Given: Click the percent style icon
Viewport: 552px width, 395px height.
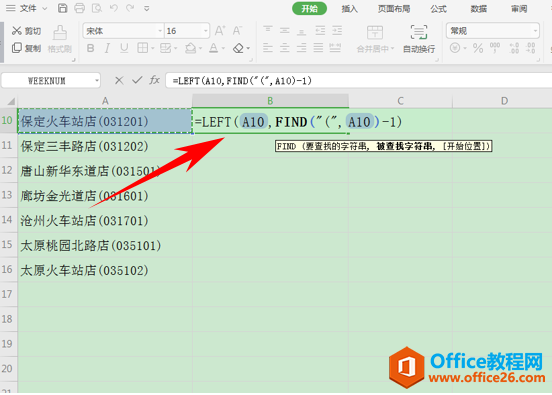Looking at the screenshot, I should pyautogui.click(x=478, y=48).
